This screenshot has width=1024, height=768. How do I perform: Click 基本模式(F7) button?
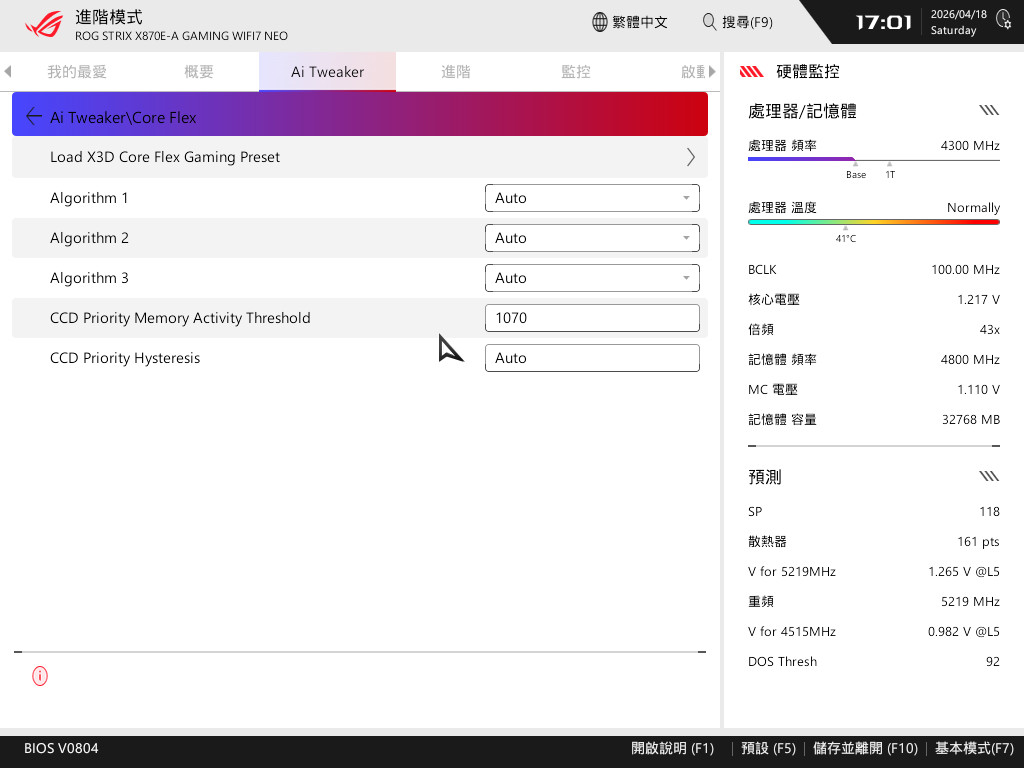(974, 748)
